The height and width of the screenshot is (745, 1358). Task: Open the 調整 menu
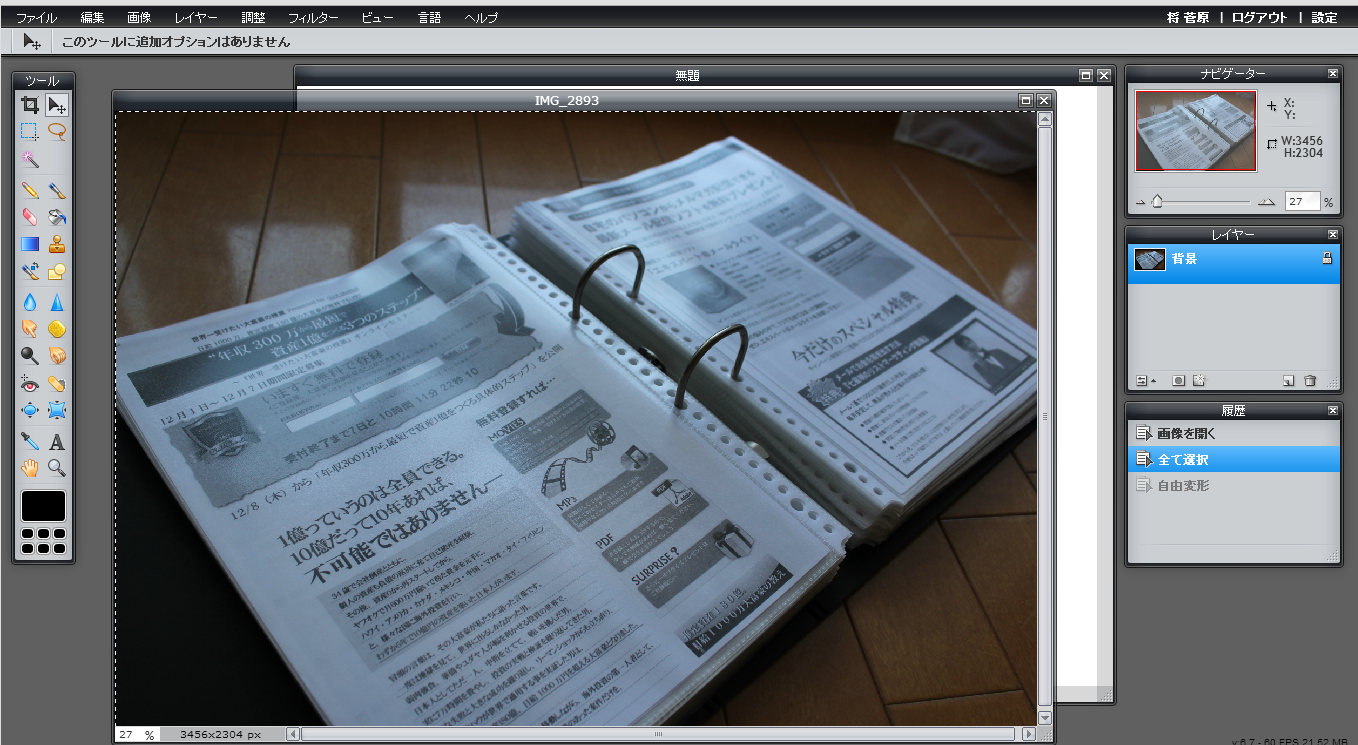254,18
